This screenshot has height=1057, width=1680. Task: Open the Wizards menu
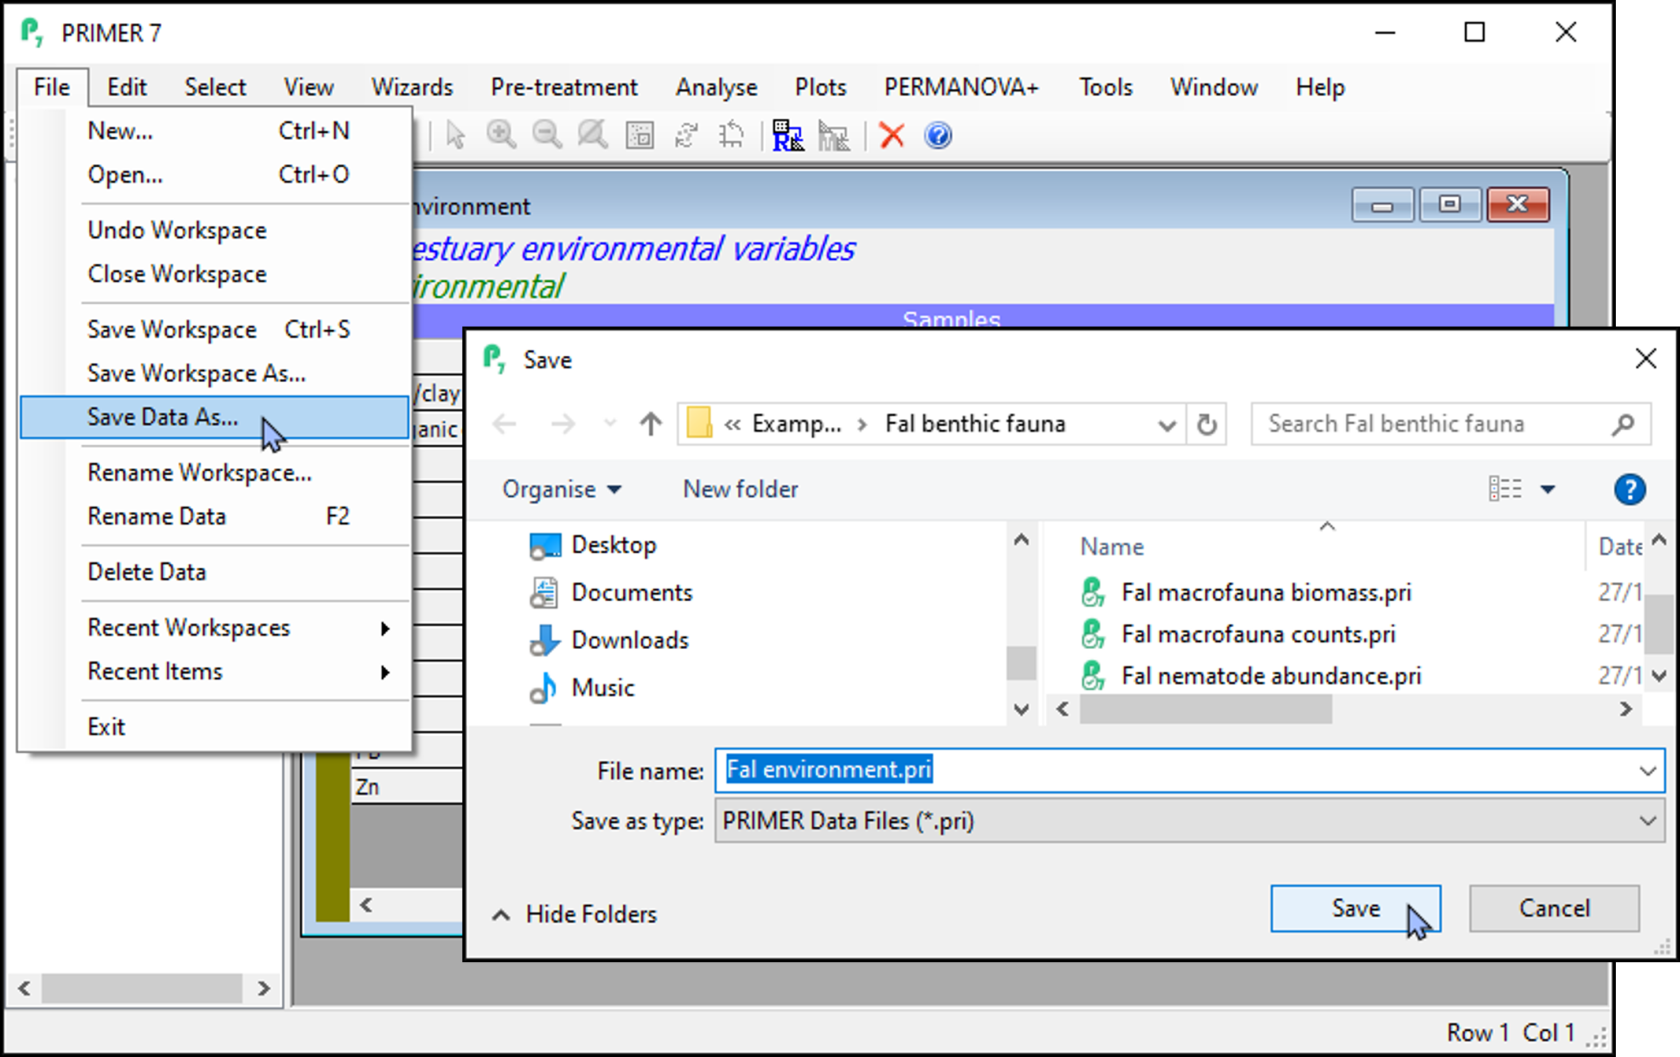coord(412,87)
